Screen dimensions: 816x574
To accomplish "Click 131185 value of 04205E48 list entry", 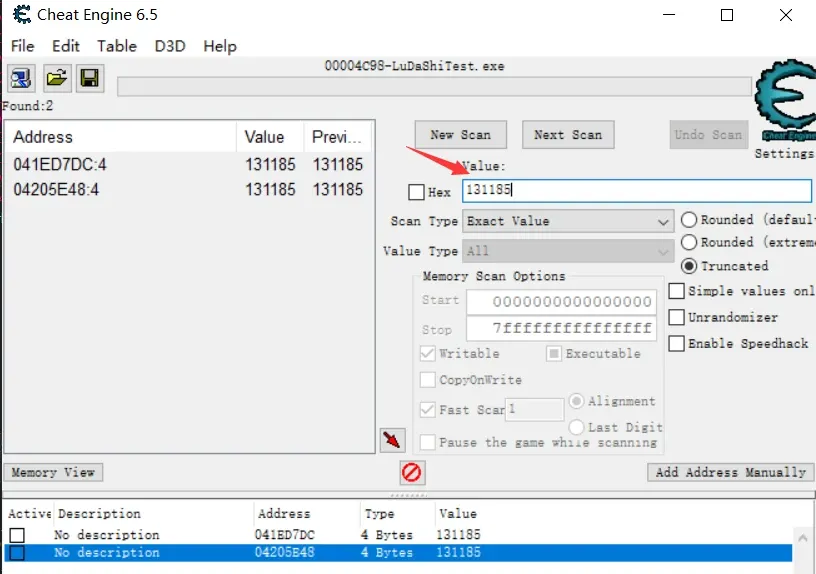I will [458, 553].
